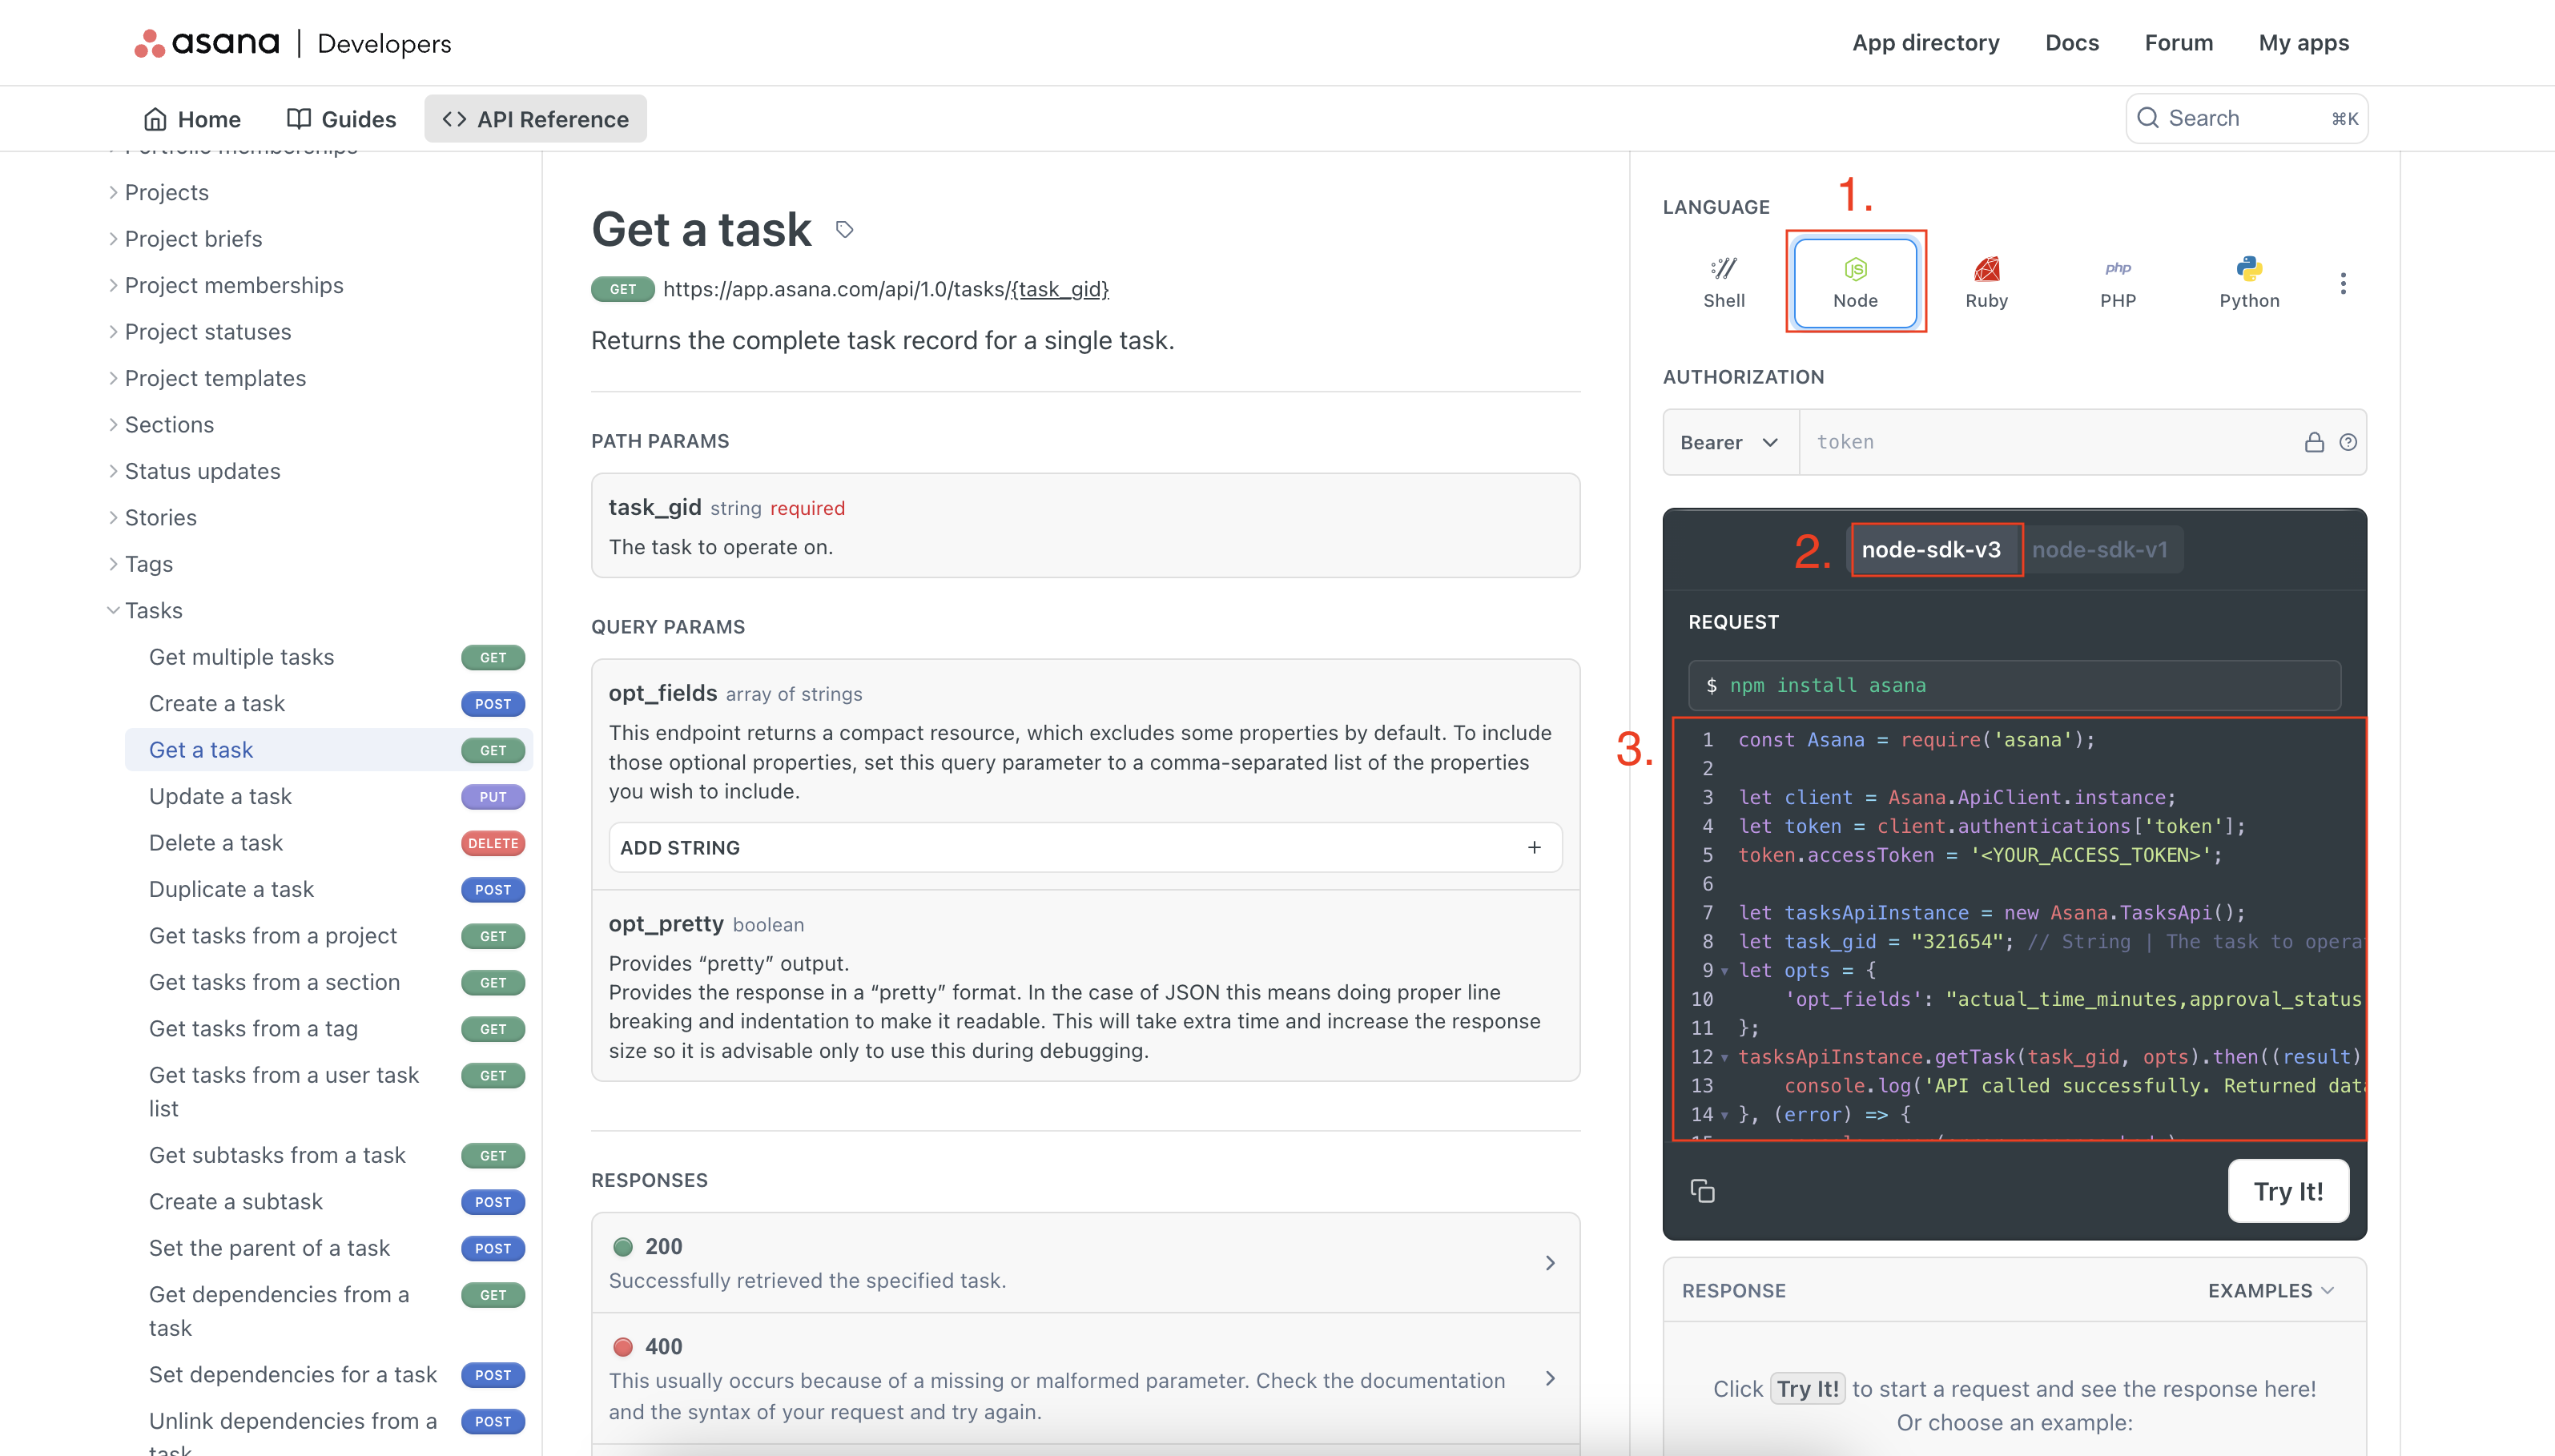Select Node language icon
This screenshot has width=2555, height=1456.
(x=1855, y=282)
